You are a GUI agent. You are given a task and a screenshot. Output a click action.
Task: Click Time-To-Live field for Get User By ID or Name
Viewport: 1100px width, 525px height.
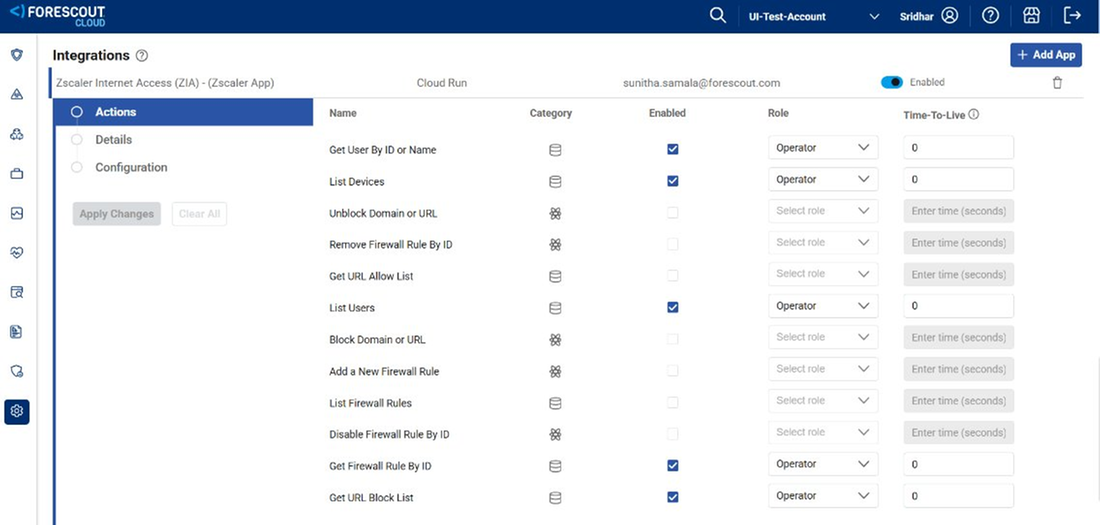(x=958, y=148)
